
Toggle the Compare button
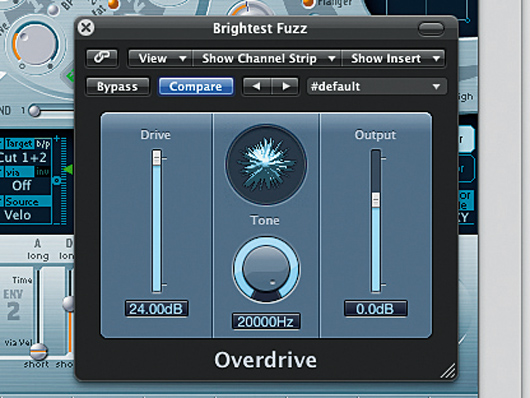pos(196,87)
